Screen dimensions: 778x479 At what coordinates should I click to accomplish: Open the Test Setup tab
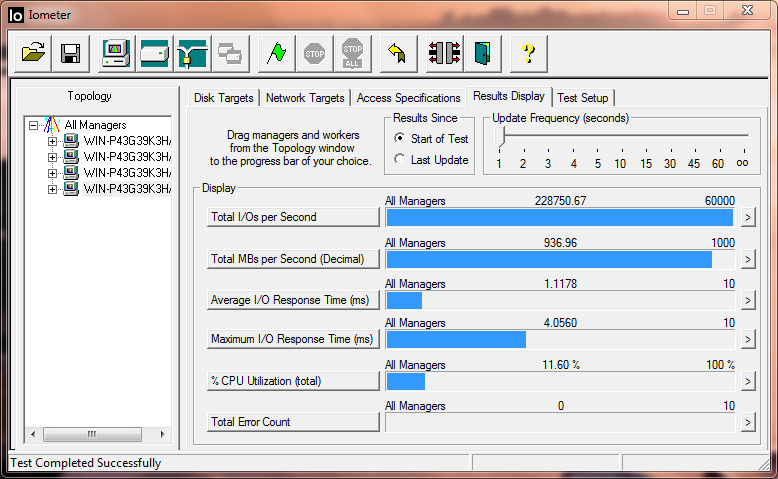point(582,98)
